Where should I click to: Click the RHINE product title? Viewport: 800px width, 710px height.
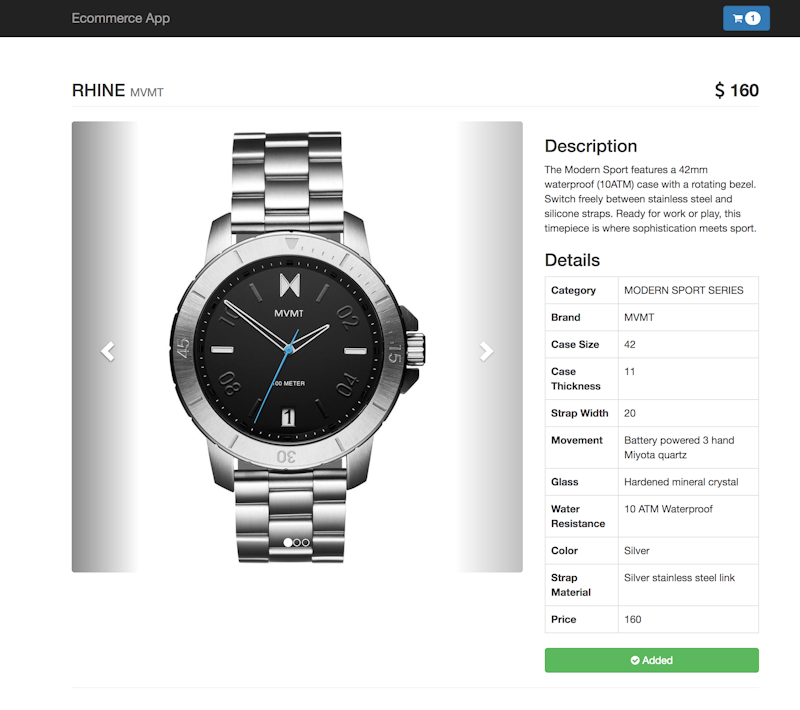point(98,90)
